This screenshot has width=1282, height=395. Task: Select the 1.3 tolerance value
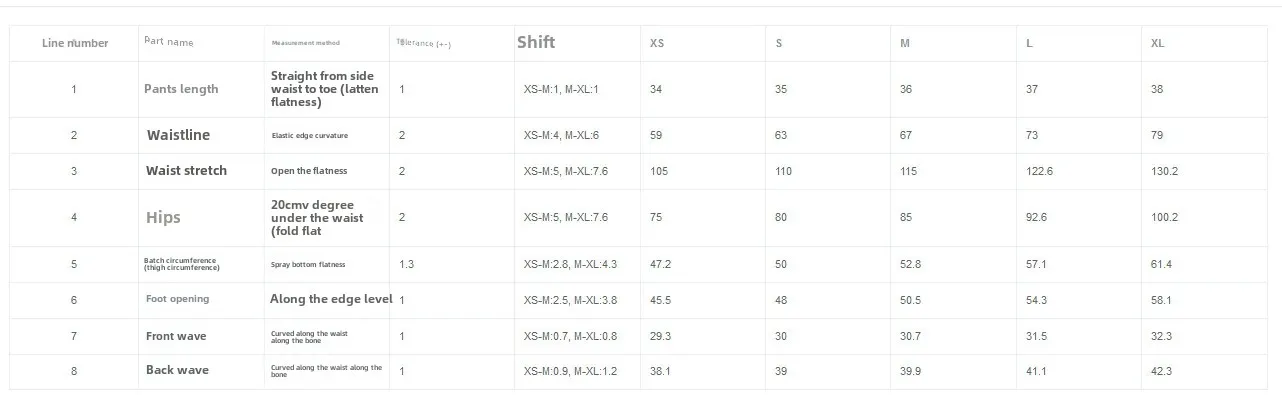(407, 264)
